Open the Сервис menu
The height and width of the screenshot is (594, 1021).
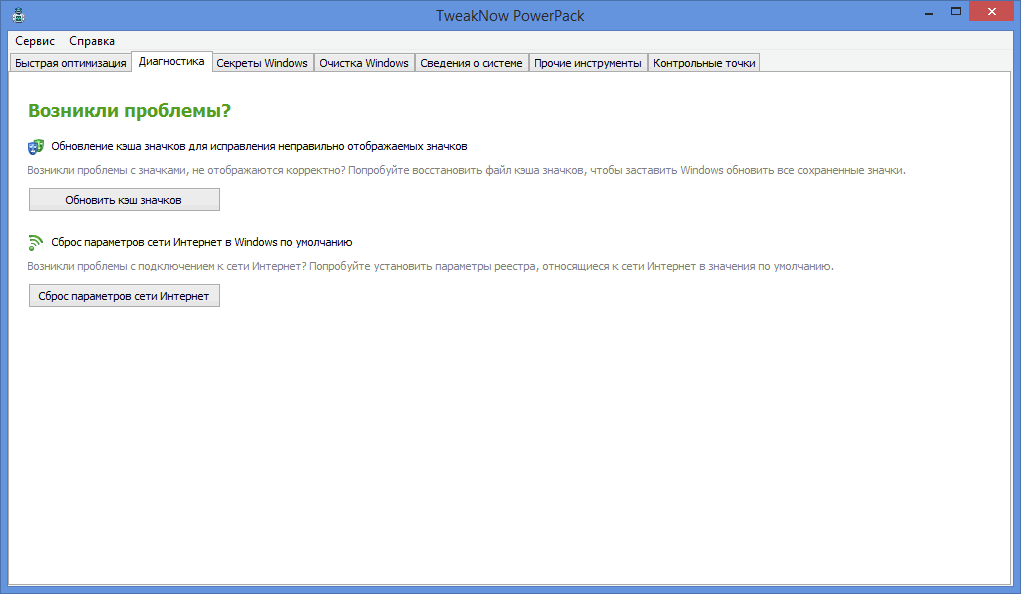[x=35, y=41]
